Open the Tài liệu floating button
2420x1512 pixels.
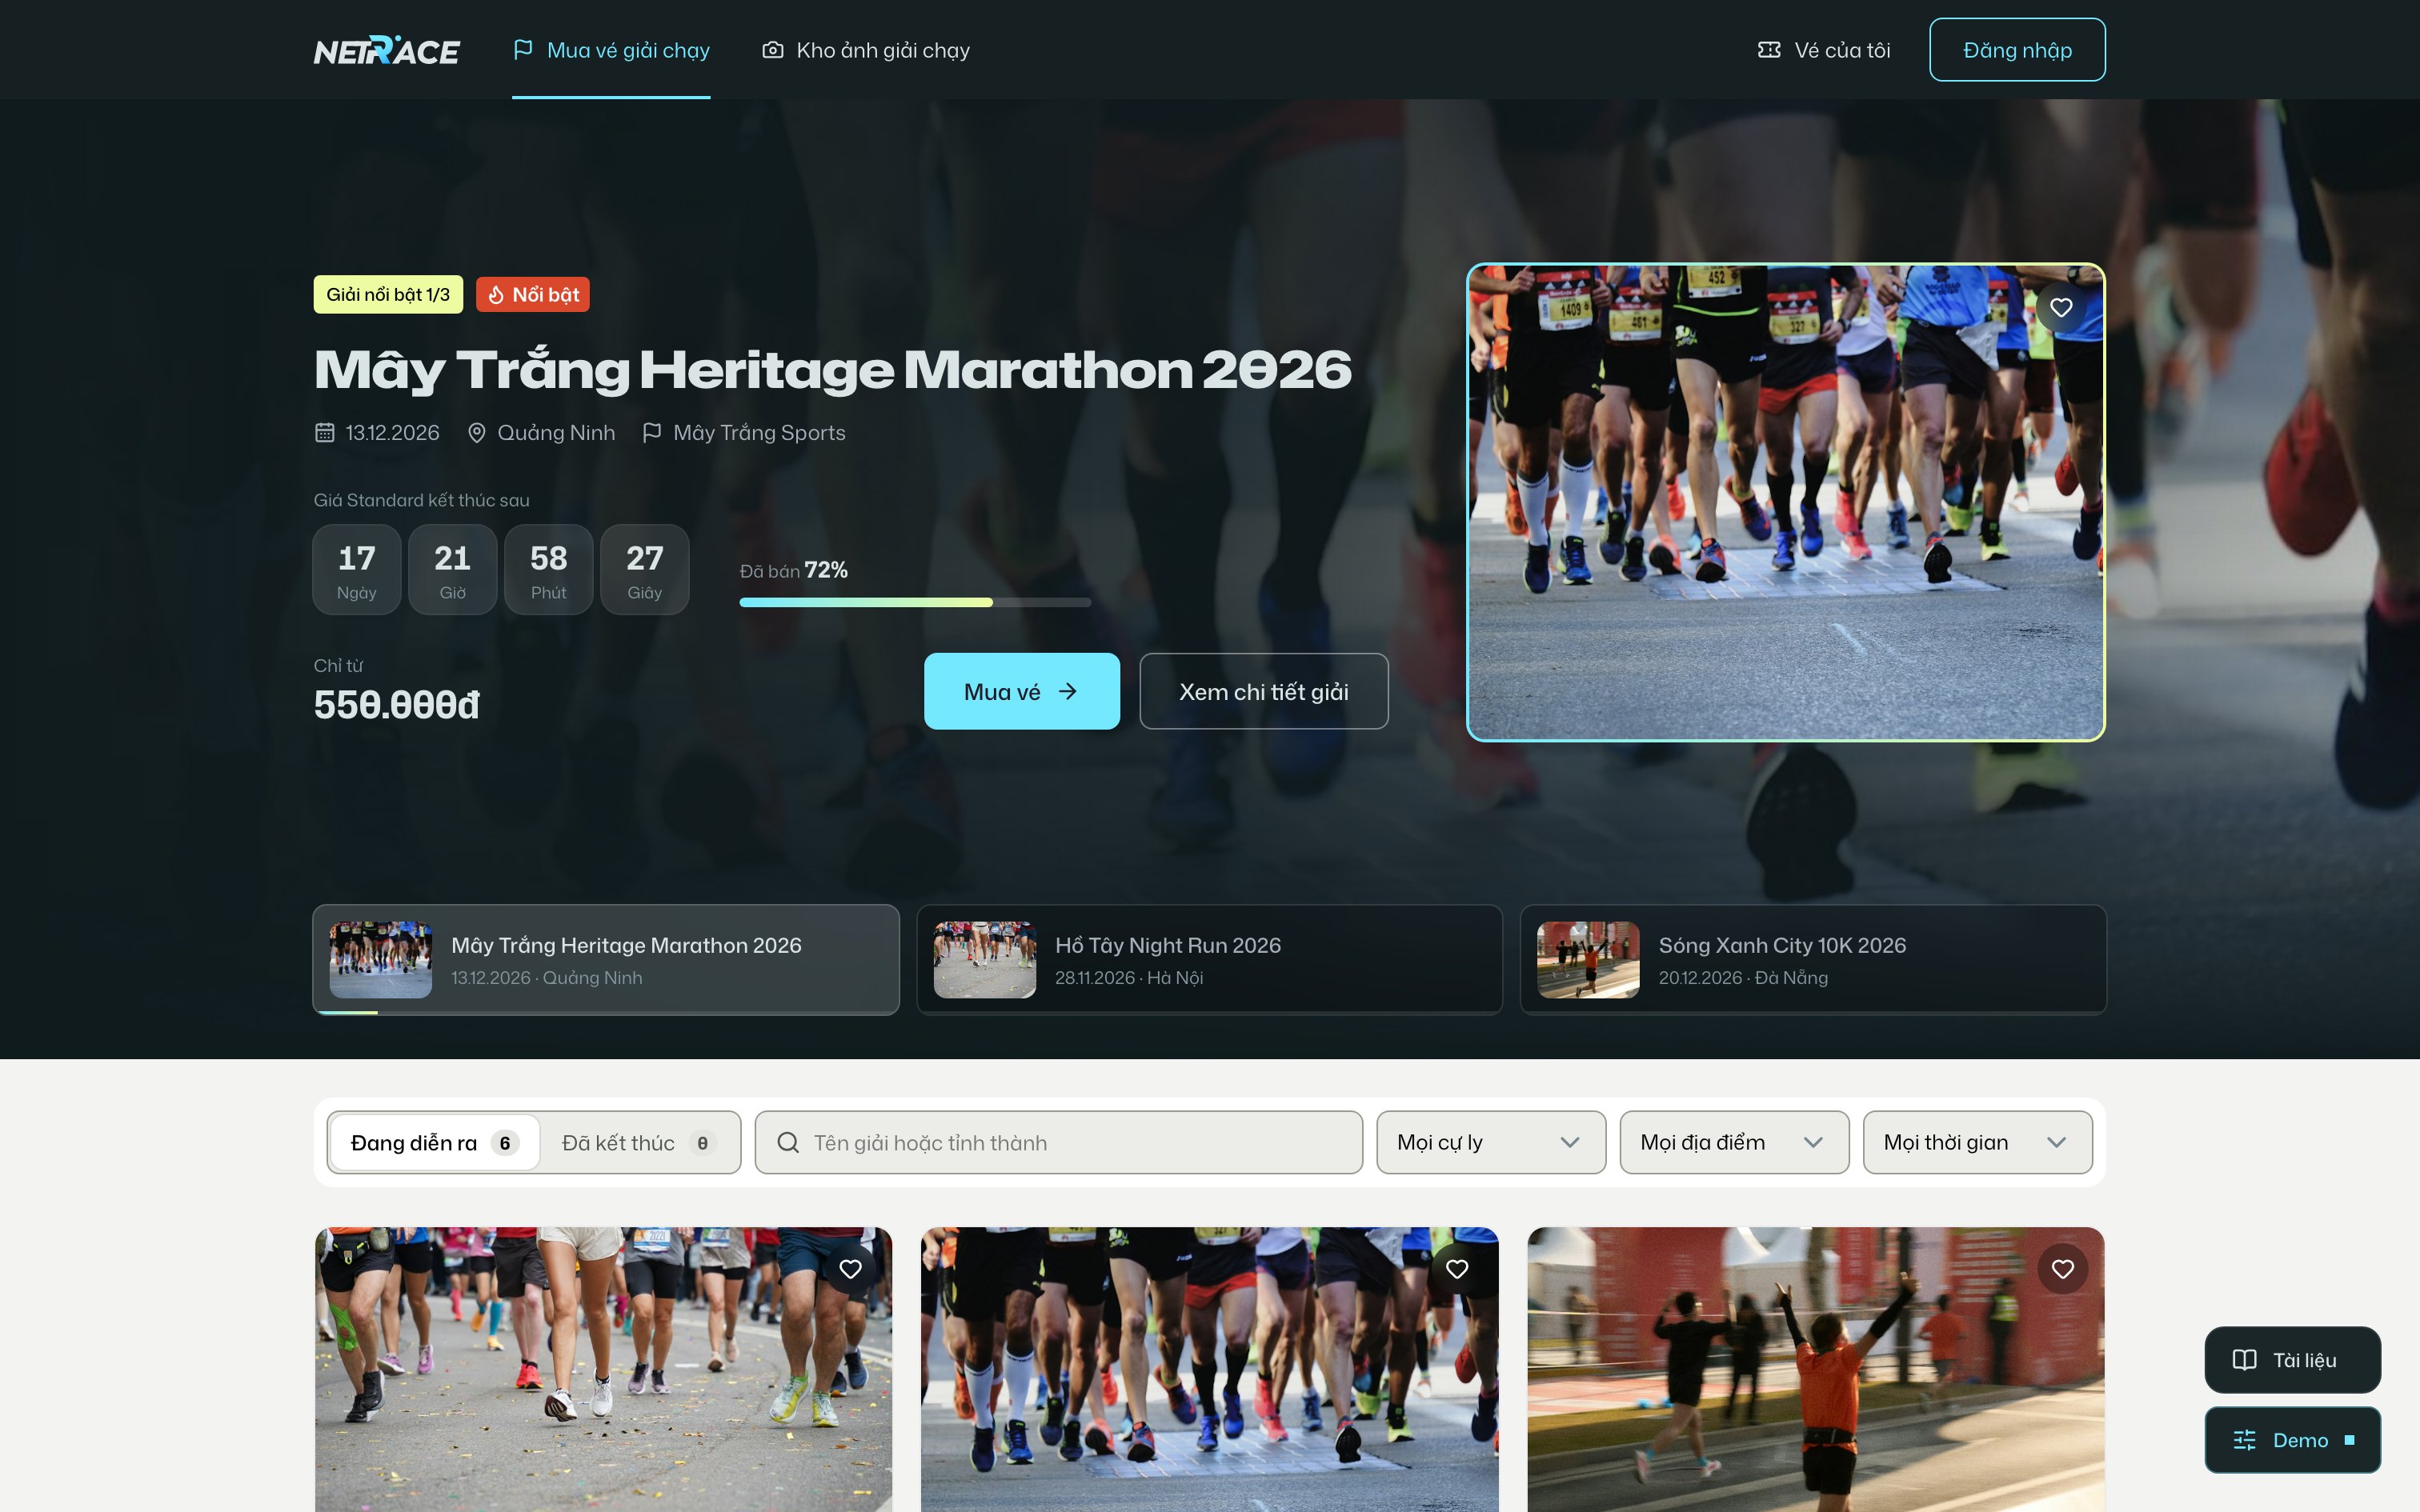pos(2292,1360)
